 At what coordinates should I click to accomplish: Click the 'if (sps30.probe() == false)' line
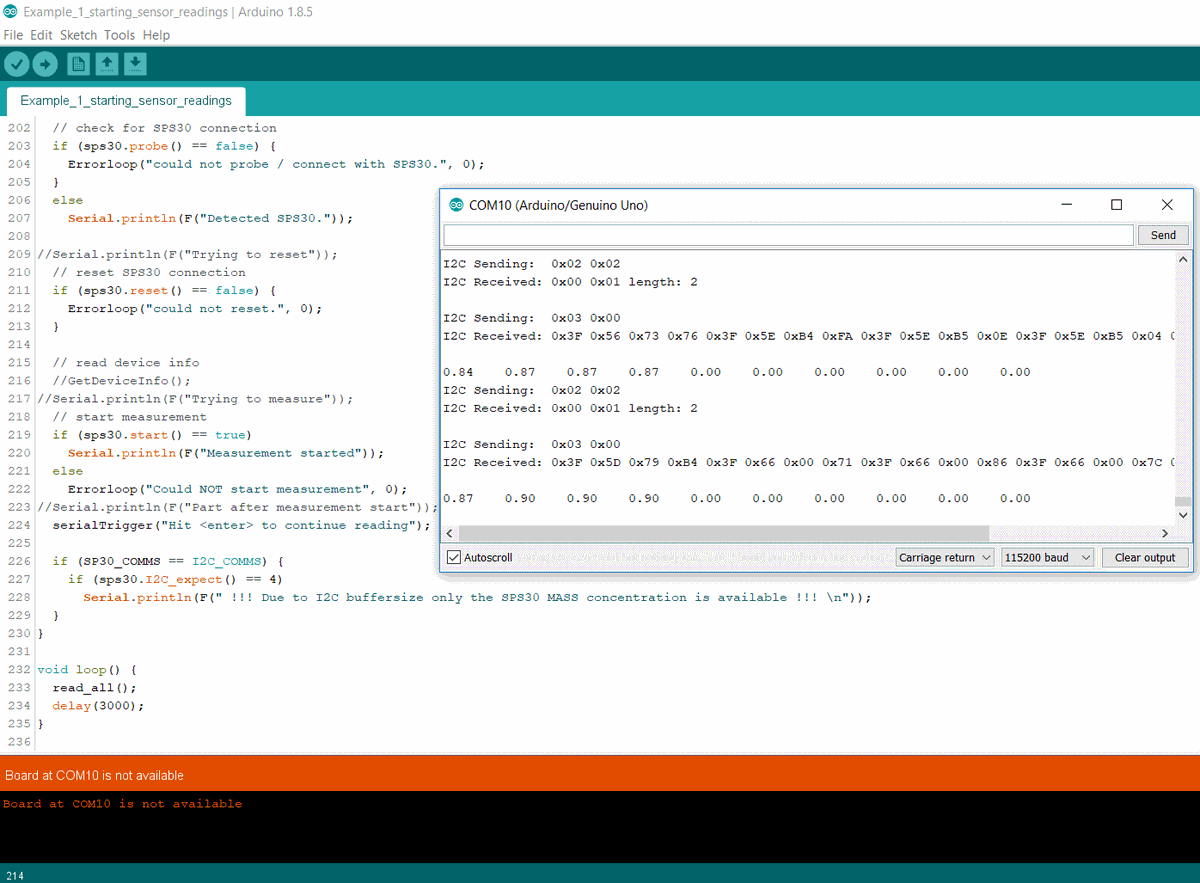point(164,146)
